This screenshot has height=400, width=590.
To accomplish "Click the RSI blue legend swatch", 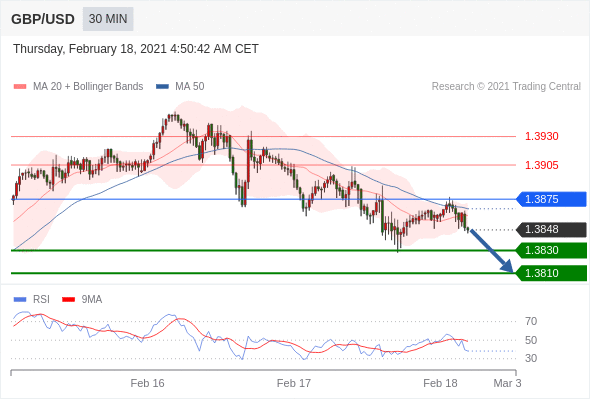I will point(20,300).
